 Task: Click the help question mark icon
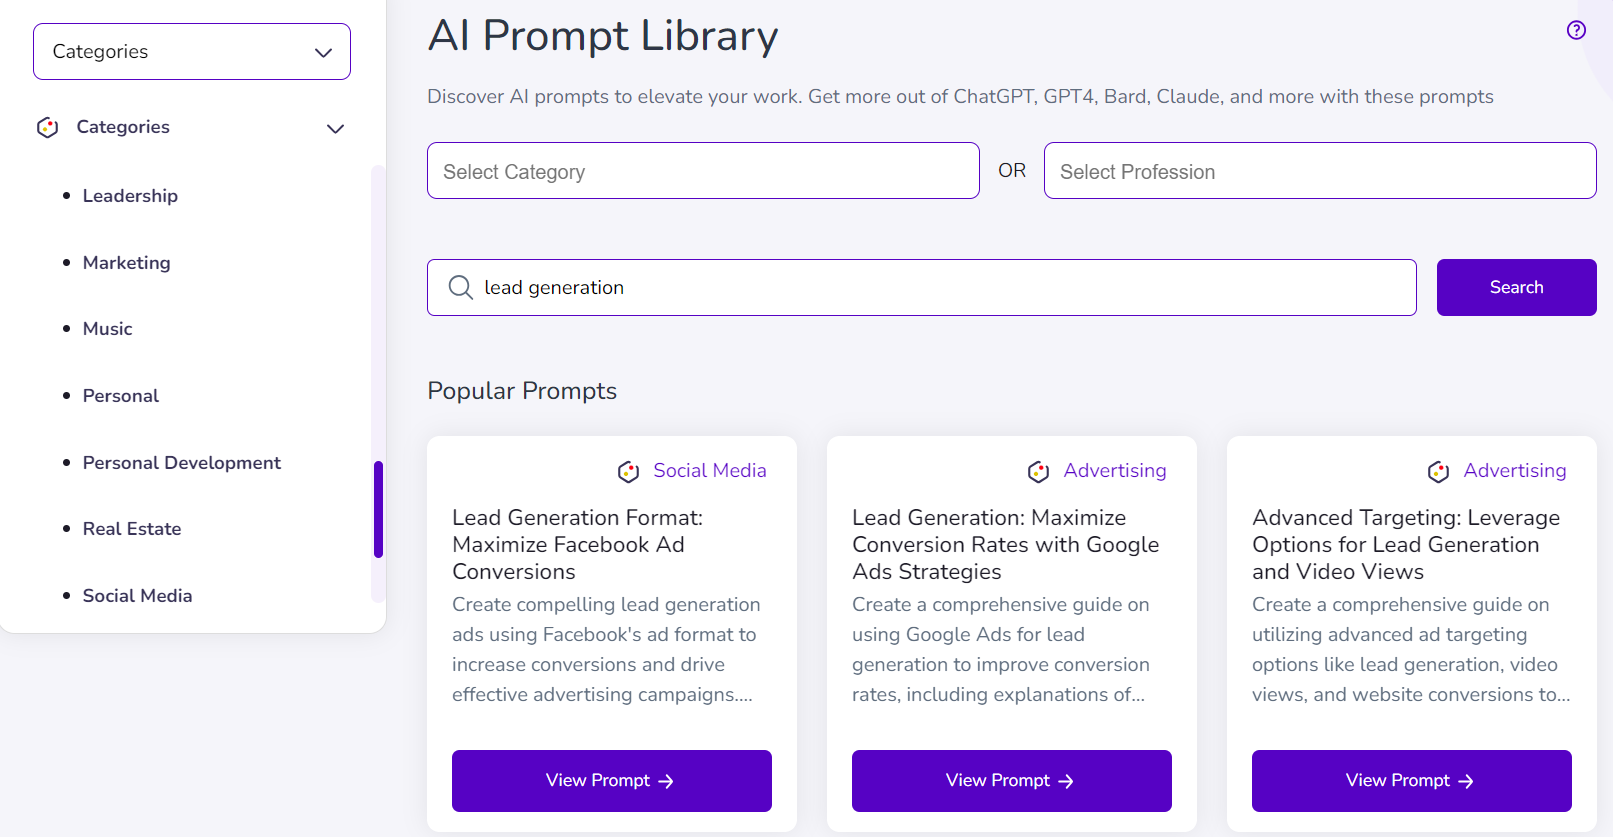point(1576,30)
